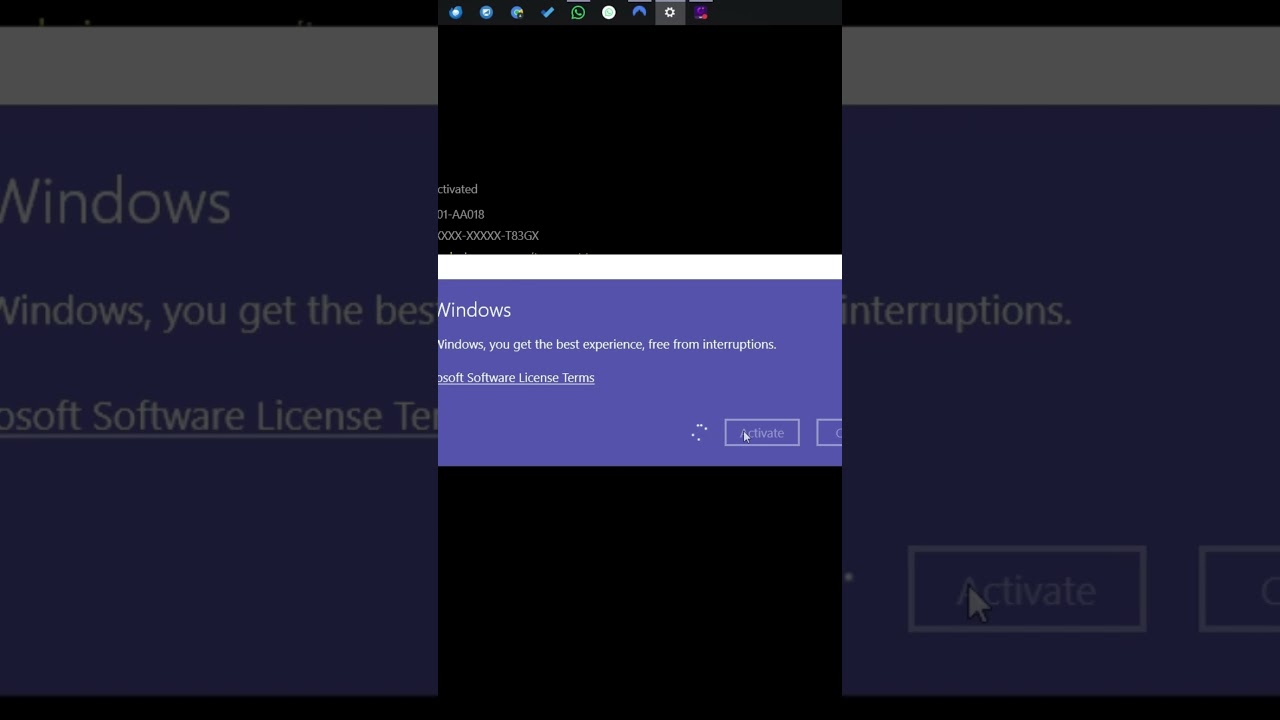Open the purple app icon in taskbar
Image resolution: width=1280 pixels, height=720 pixels.
[x=701, y=12]
